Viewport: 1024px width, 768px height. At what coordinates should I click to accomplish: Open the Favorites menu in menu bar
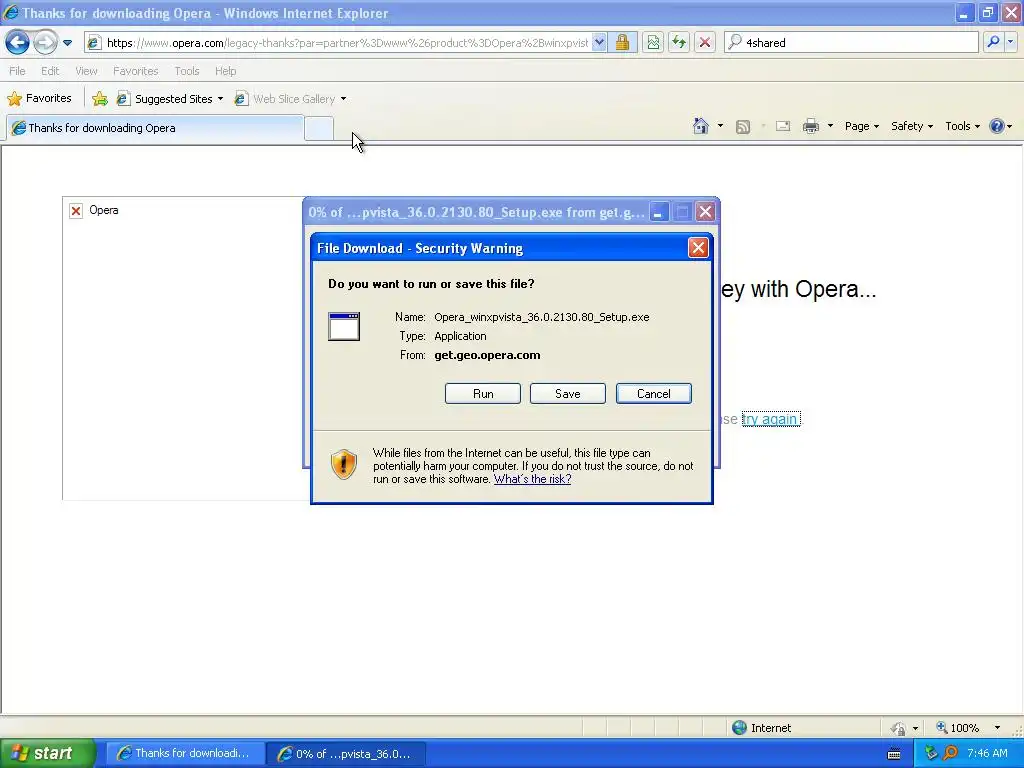coord(135,71)
